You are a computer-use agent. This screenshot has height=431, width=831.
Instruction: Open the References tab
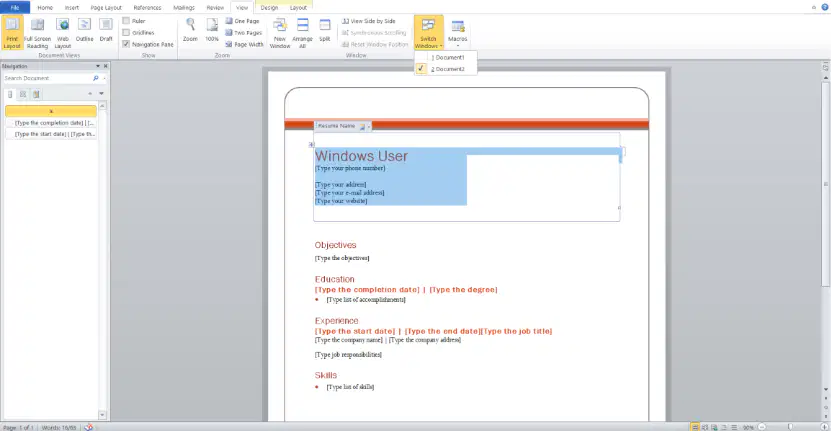click(x=147, y=7)
